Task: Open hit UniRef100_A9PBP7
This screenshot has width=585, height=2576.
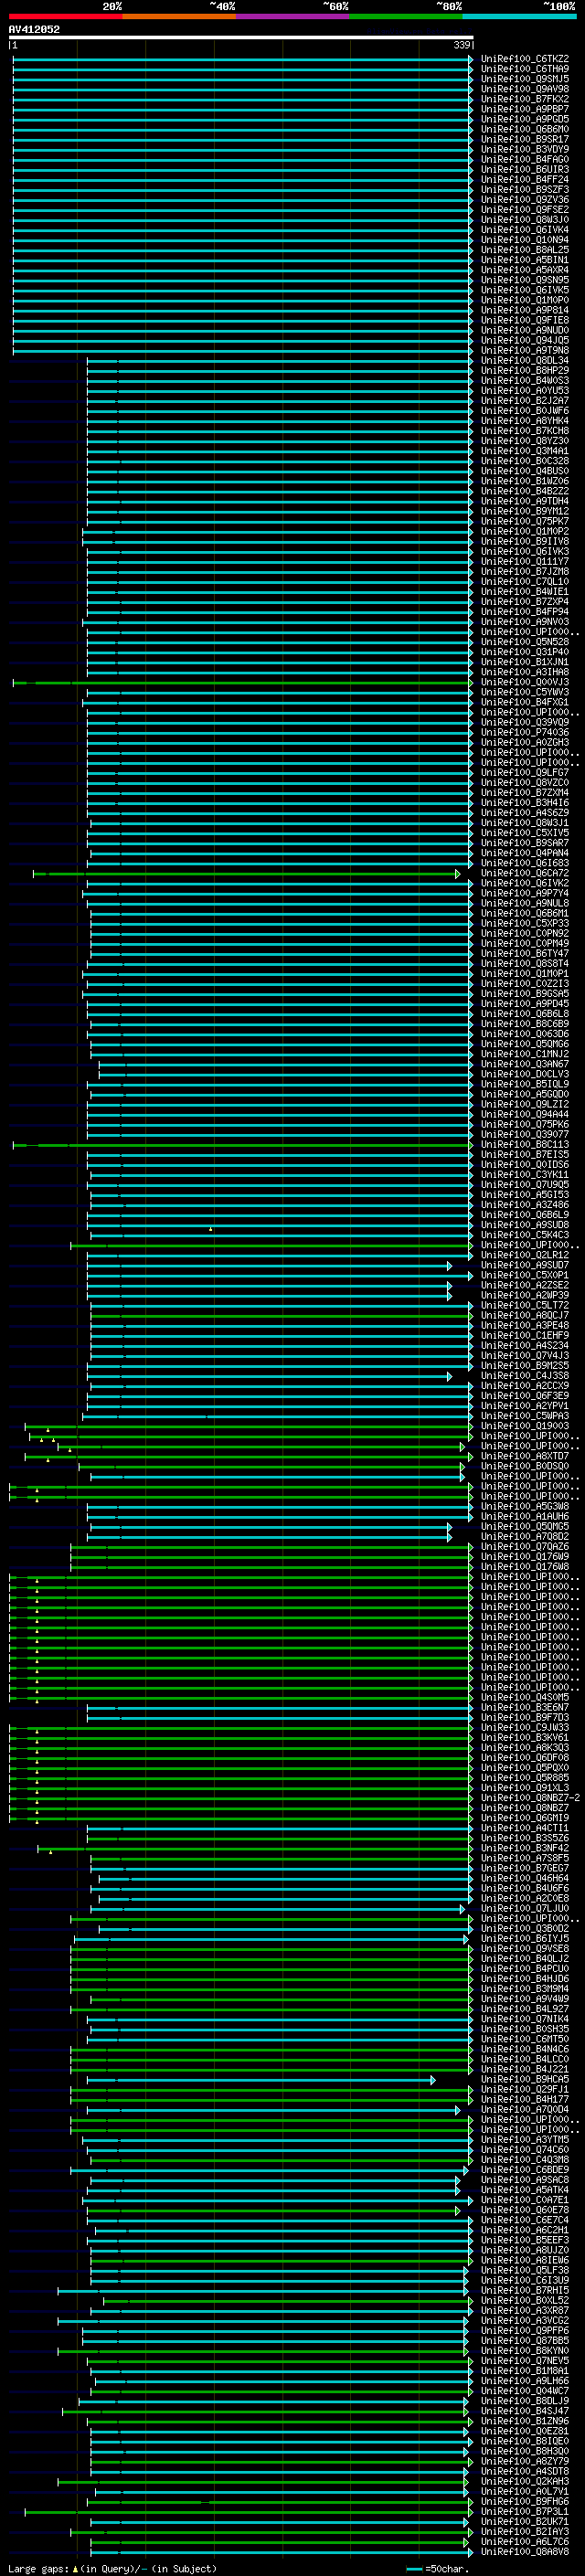Action: (x=525, y=109)
